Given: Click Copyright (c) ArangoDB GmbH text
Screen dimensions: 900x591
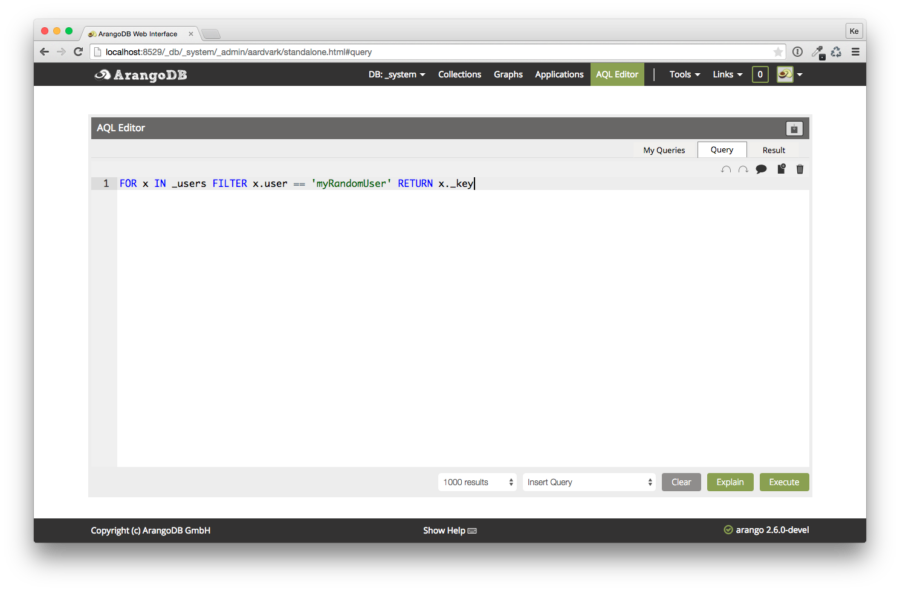Looking at the screenshot, I should (x=150, y=530).
